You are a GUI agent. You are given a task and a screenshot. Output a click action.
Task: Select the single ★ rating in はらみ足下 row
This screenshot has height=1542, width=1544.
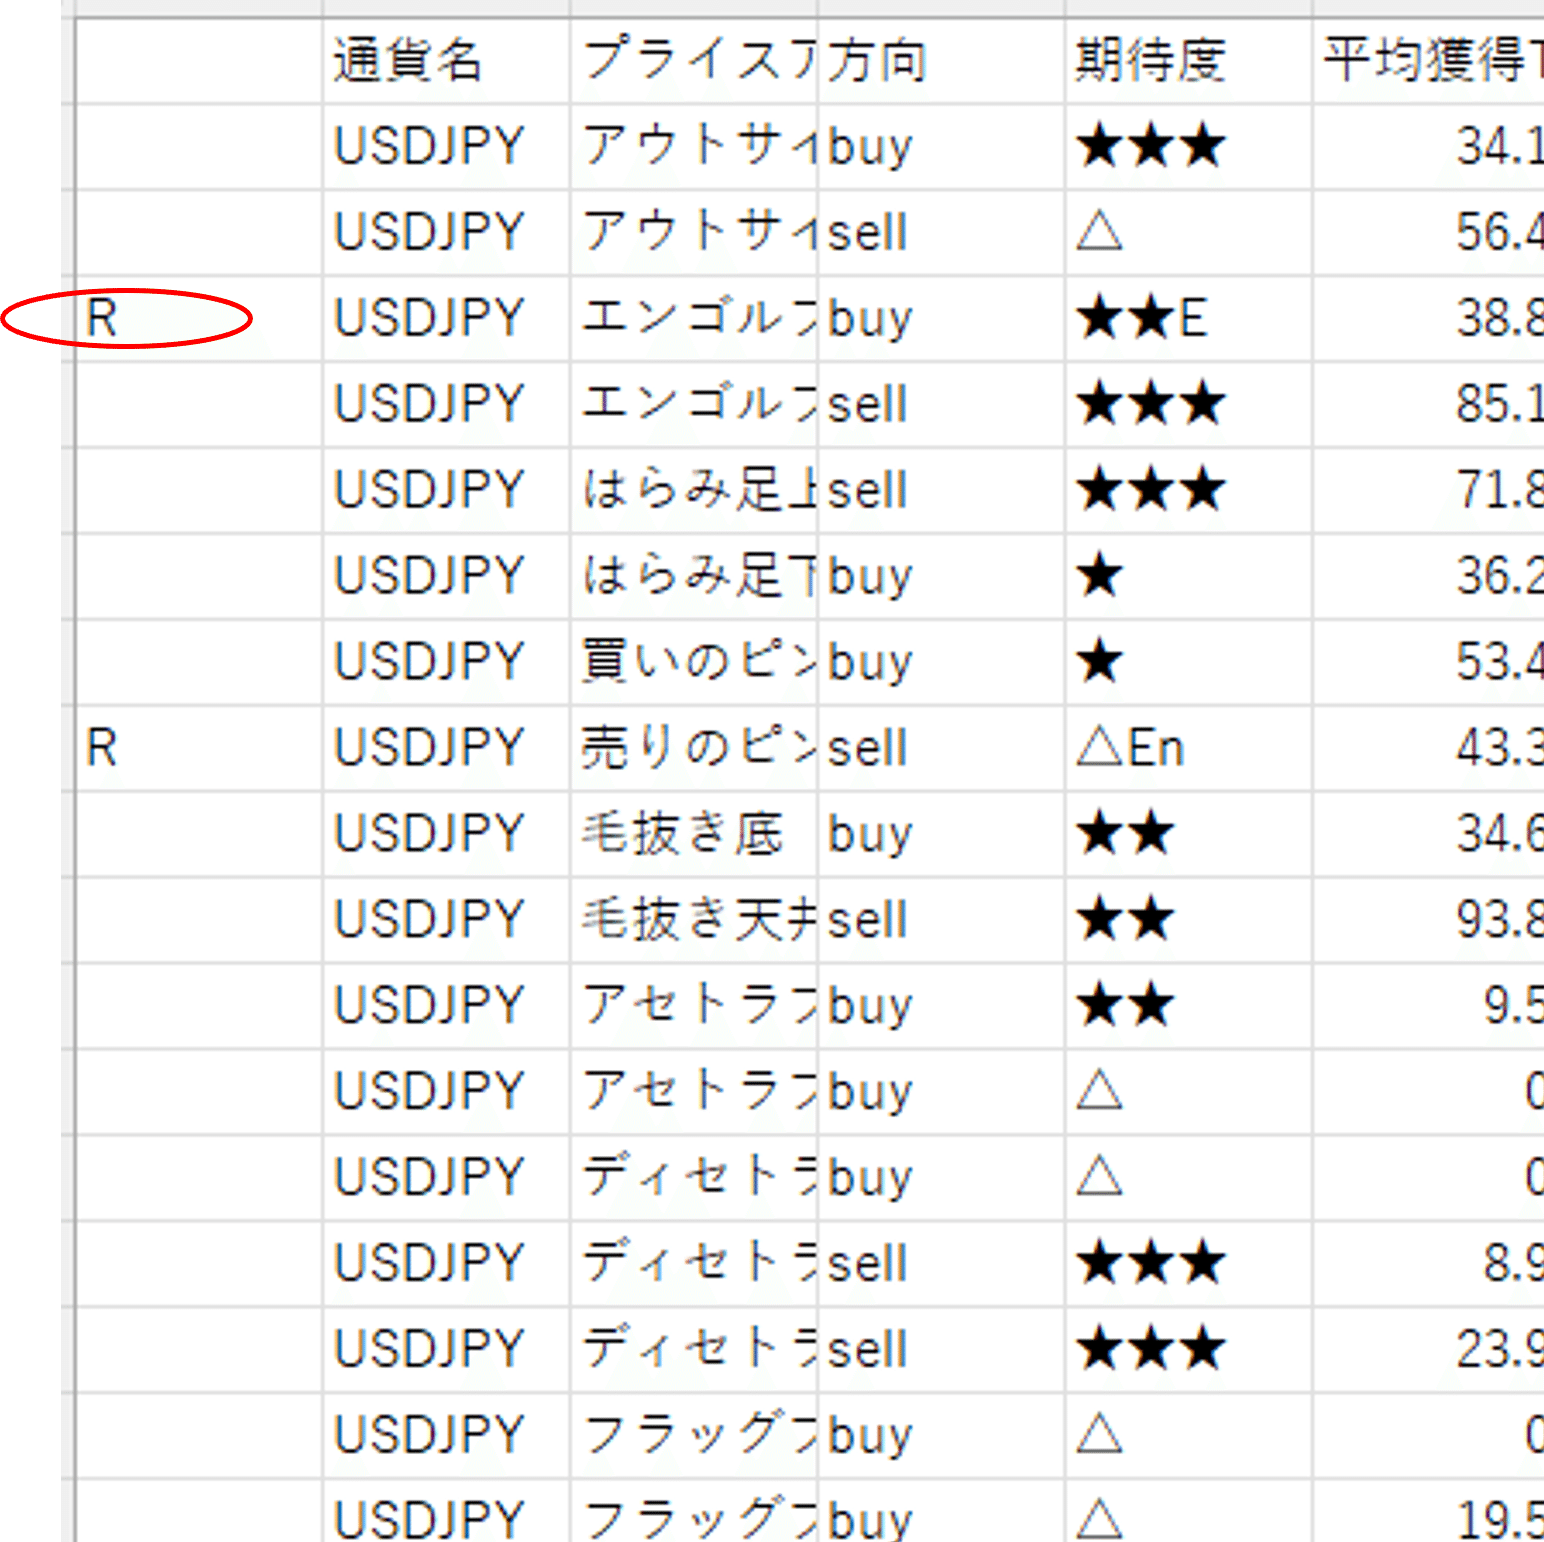tap(1188, 576)
